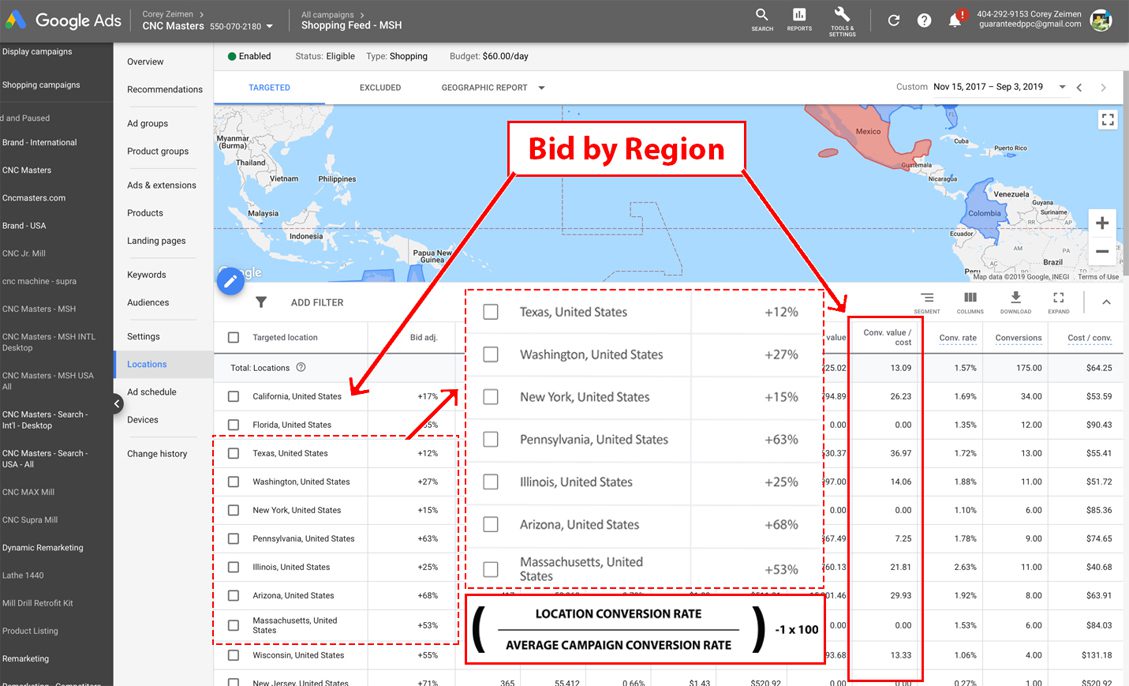Check the California, United States row
1129x686 pixels.
pyautogui.click(x=233, y=396)
